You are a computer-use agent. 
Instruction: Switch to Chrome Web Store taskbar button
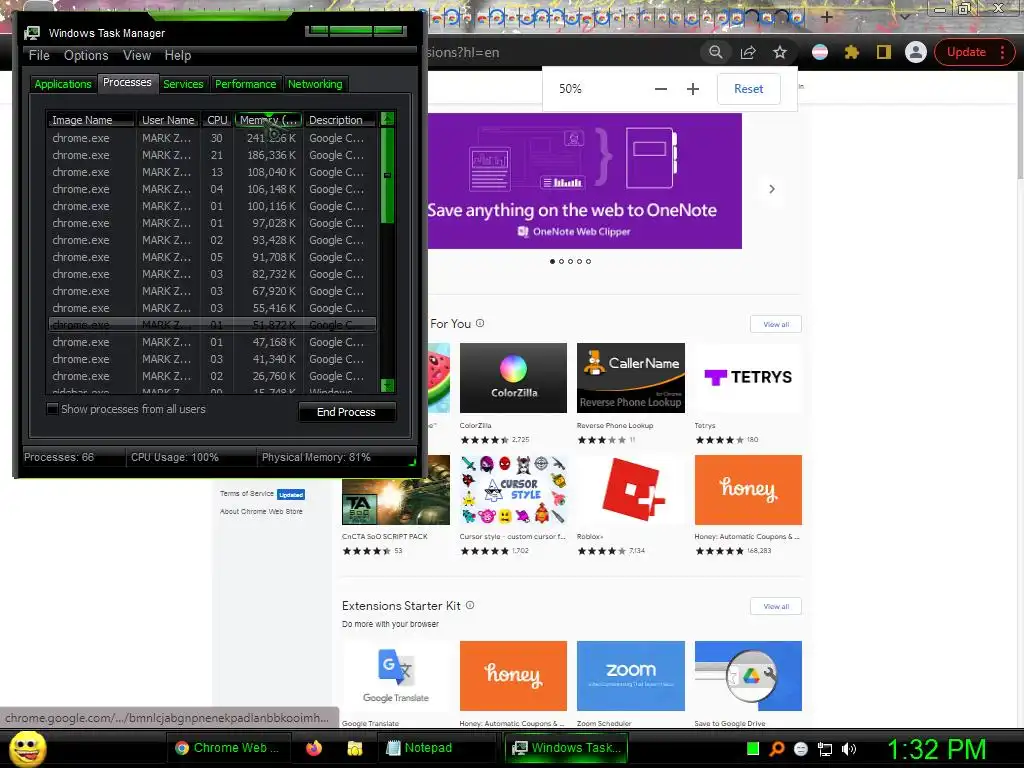point(227,748)
